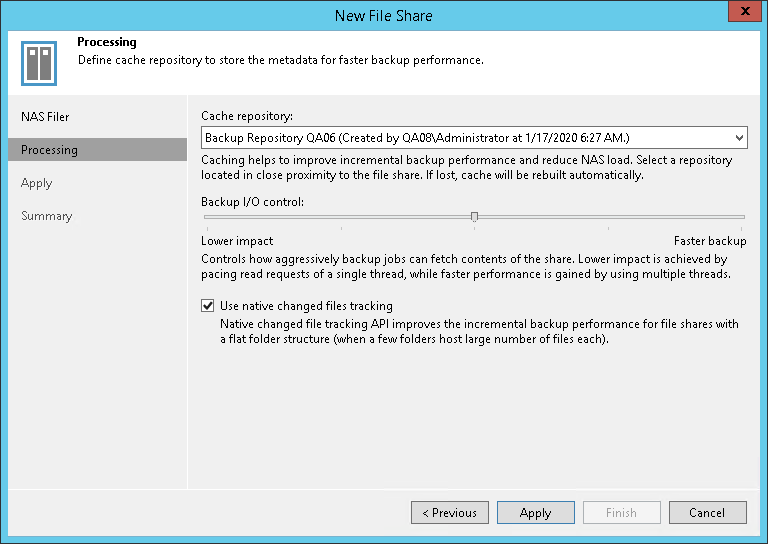Click the file share icon in the header

click(39, 62)
